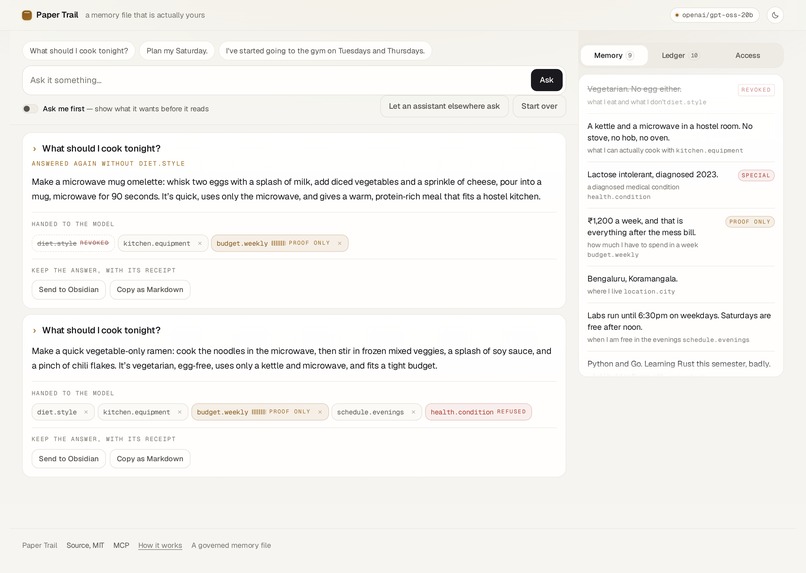Open the 'Labs run until 6:30pm' memory entry
Screen dimensions: 806x573
681,327
